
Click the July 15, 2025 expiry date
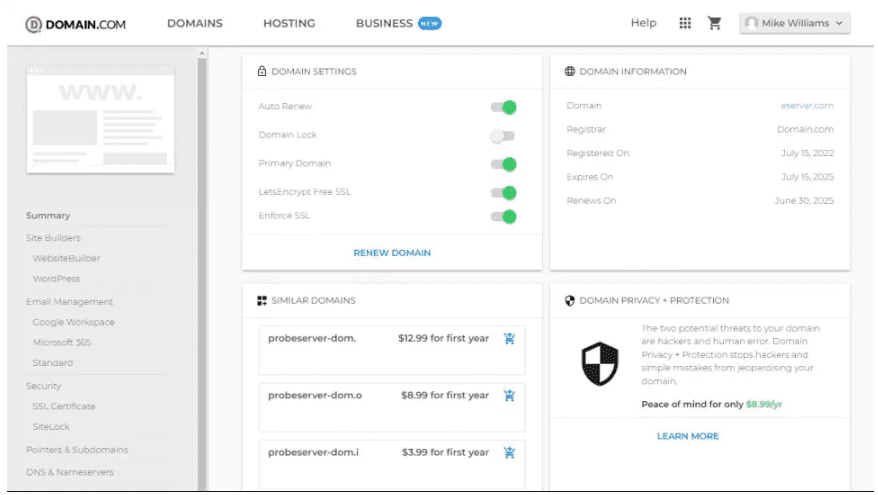(x=807, y=176)
